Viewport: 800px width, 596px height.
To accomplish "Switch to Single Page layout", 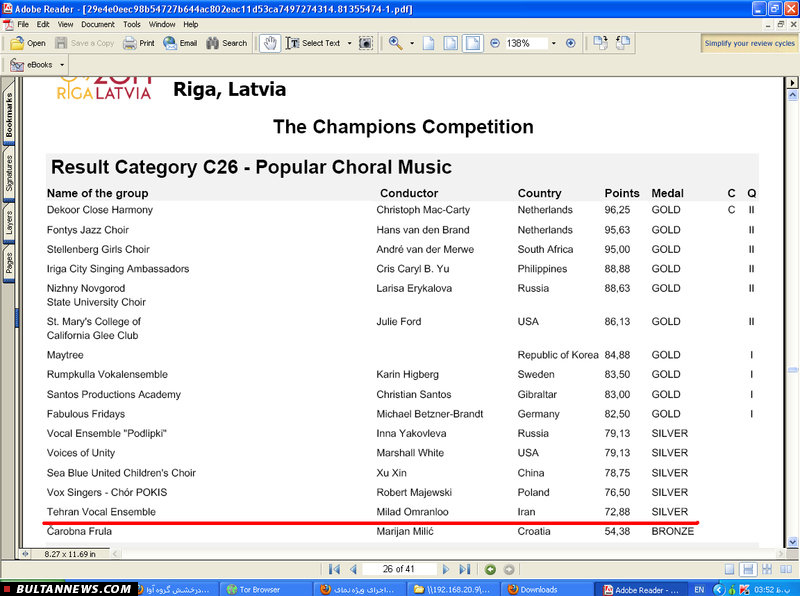I will (x=730, y=569).
